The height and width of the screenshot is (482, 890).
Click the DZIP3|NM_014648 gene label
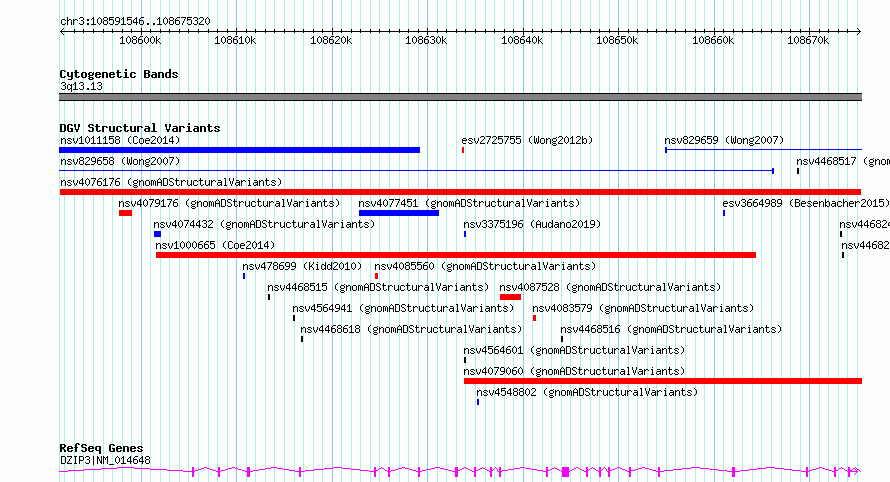(106, 460)
